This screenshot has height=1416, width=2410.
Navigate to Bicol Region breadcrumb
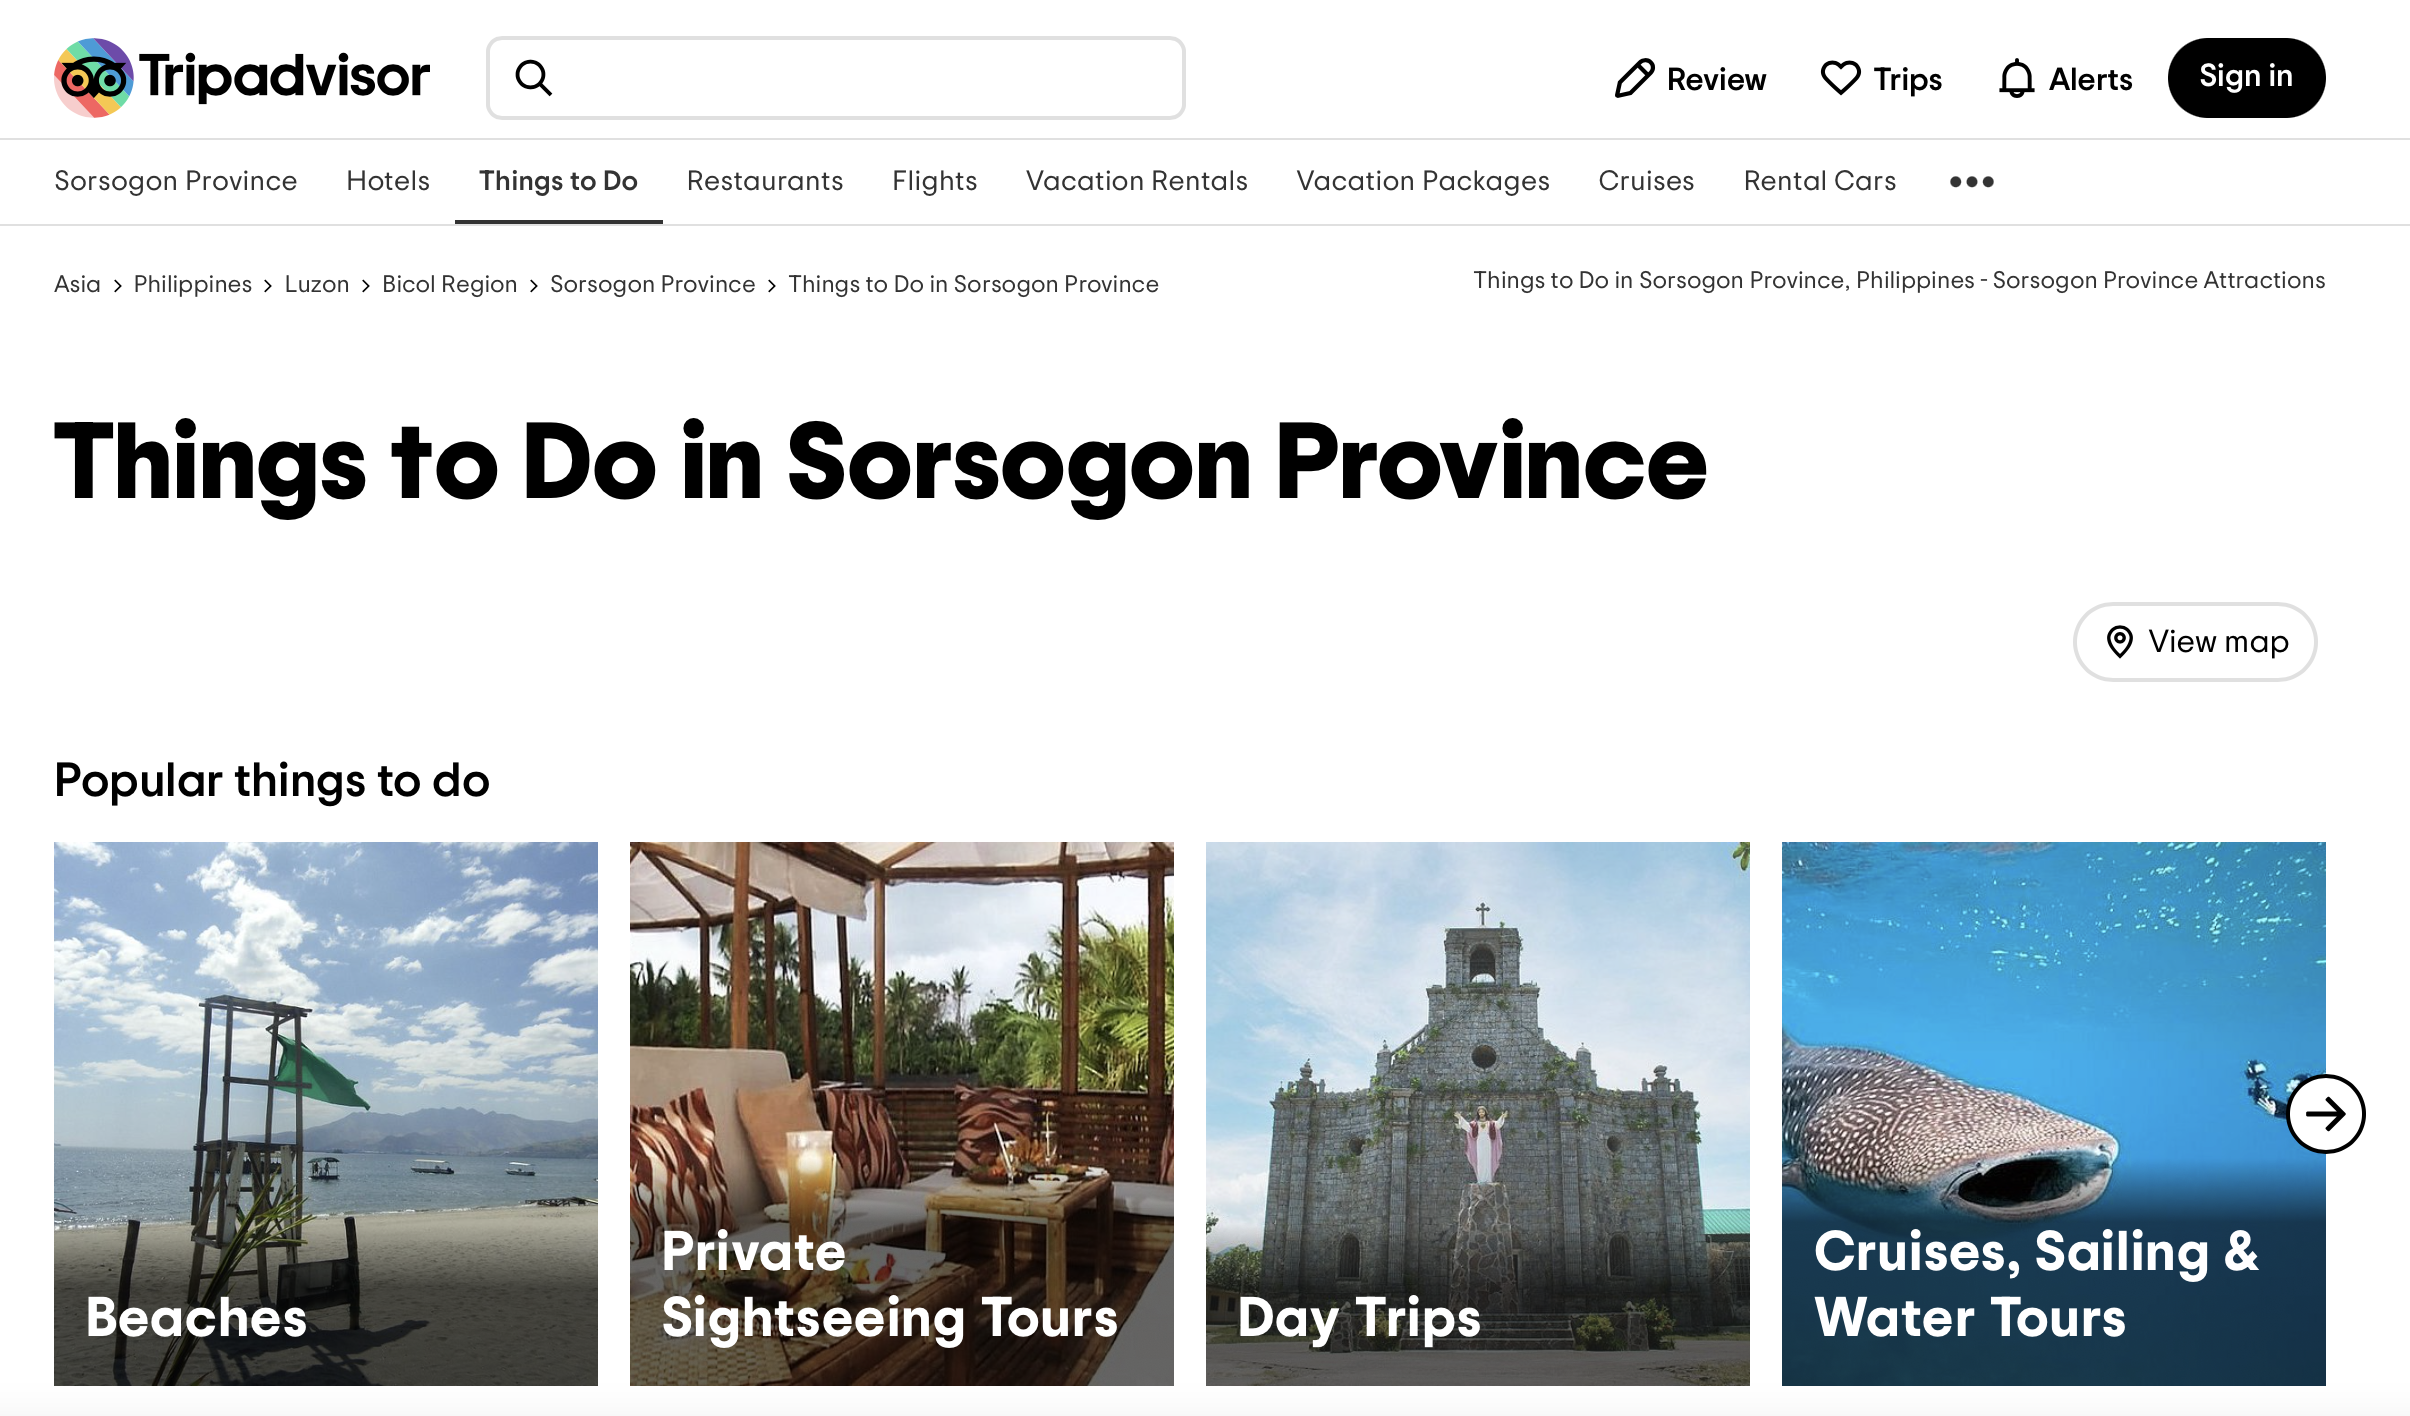[x=449, y=284]
